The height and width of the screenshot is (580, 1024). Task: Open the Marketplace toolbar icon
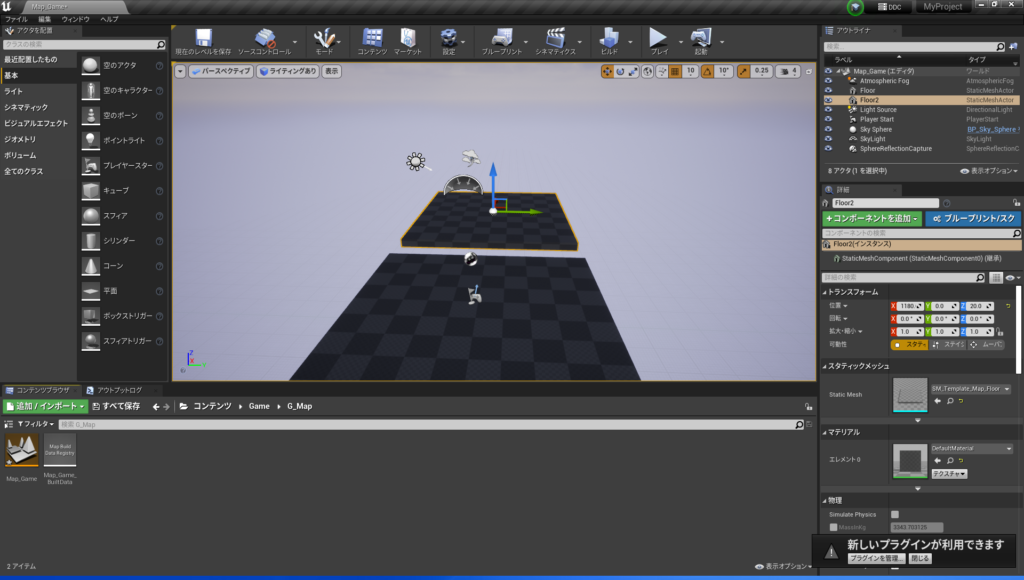click(x=407, y=40)
